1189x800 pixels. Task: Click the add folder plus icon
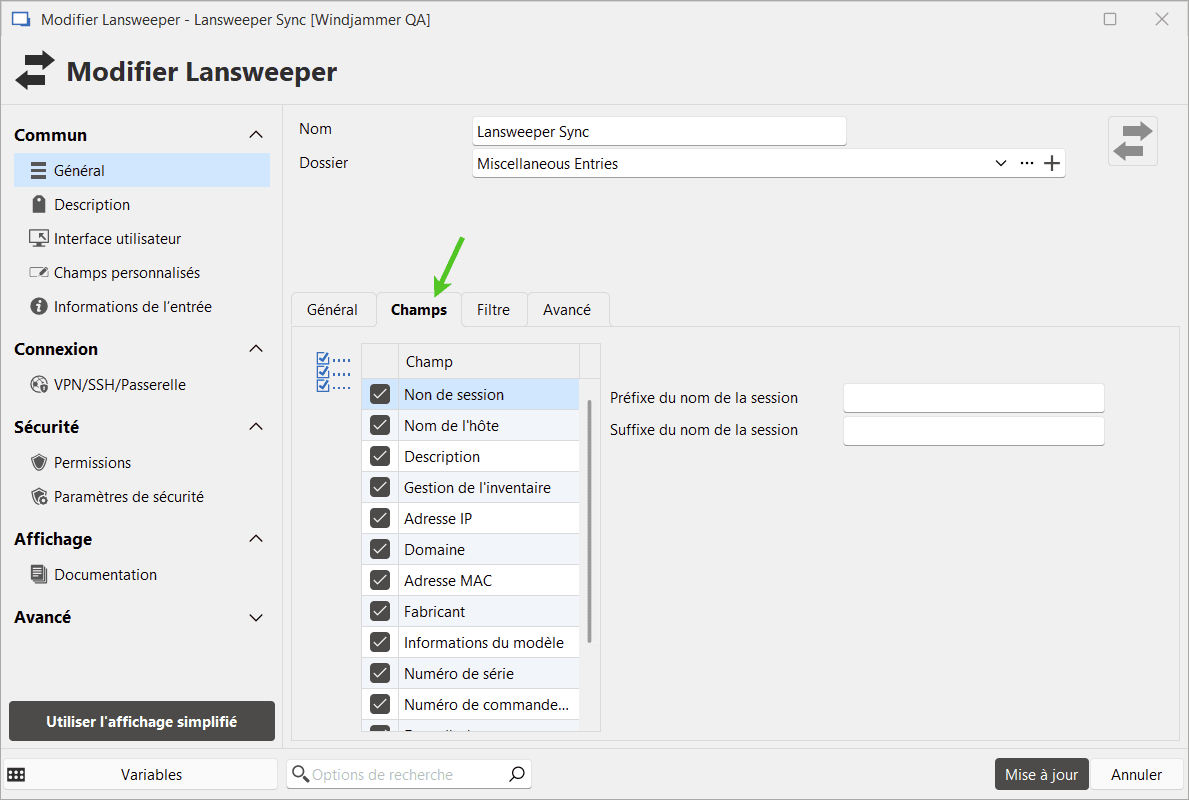point(1052,163)
